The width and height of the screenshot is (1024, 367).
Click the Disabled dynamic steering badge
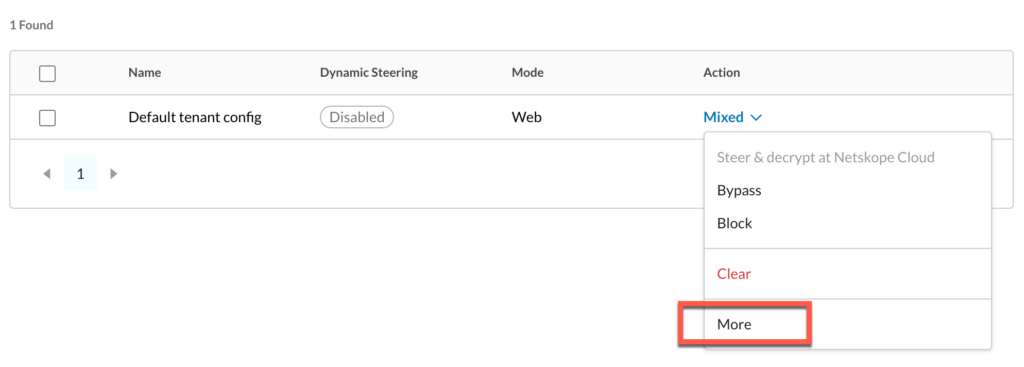click(x=357, y=118)
